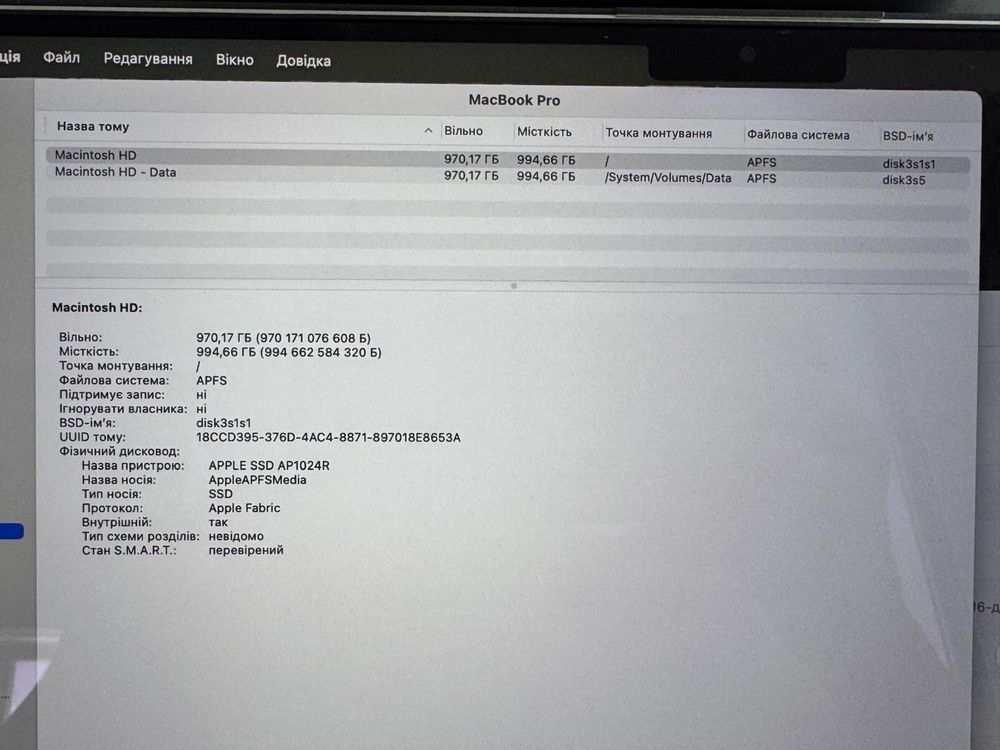Sort by Точка монтування column header

pyautogui.click(x=659, y=133)
